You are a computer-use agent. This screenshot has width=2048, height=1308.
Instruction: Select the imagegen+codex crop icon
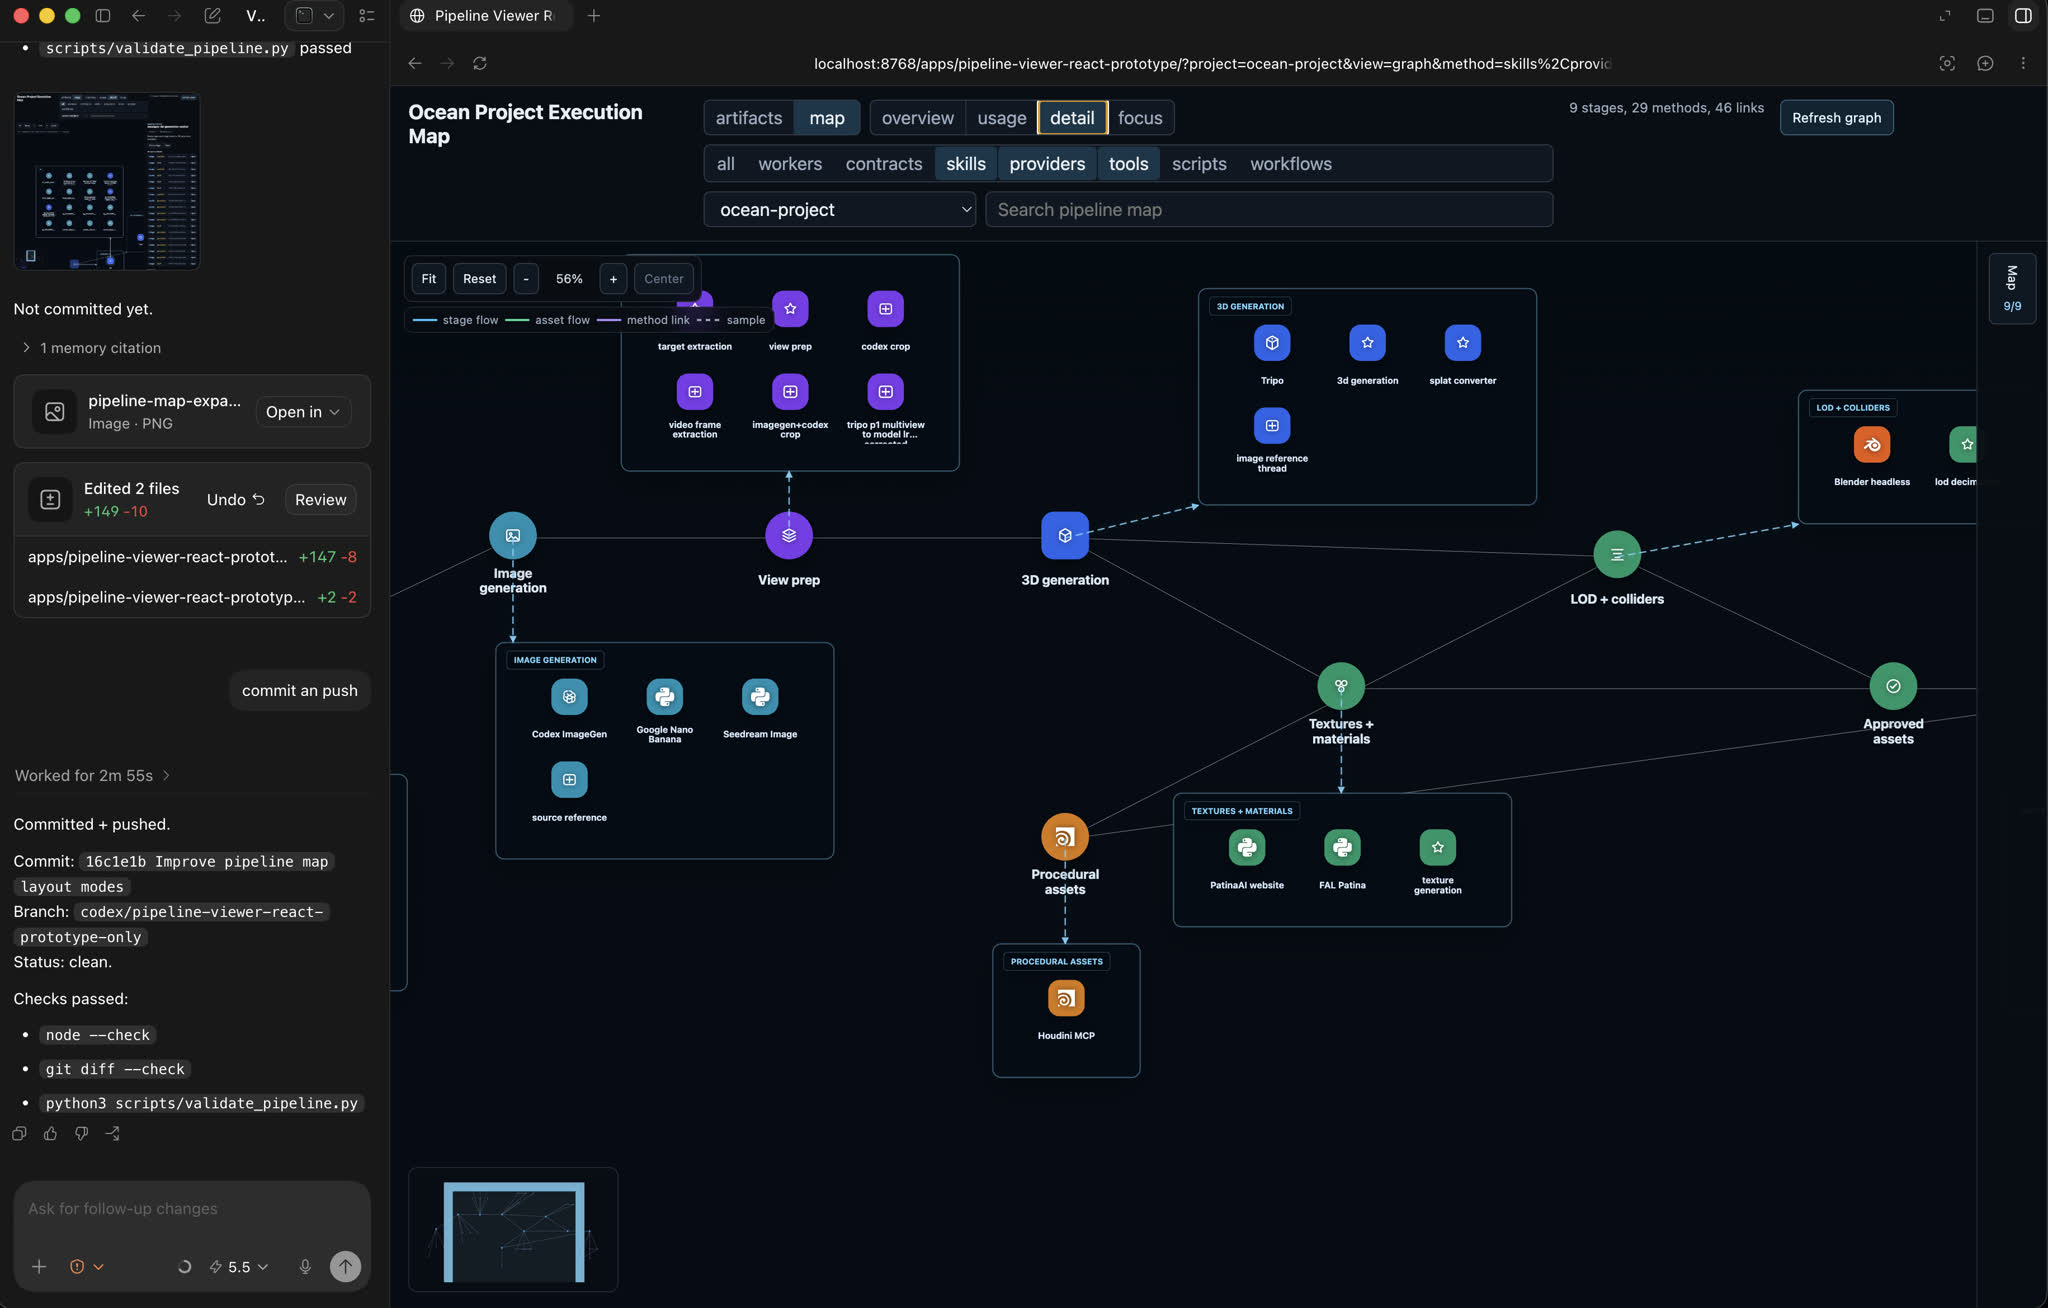pos(790,392)
